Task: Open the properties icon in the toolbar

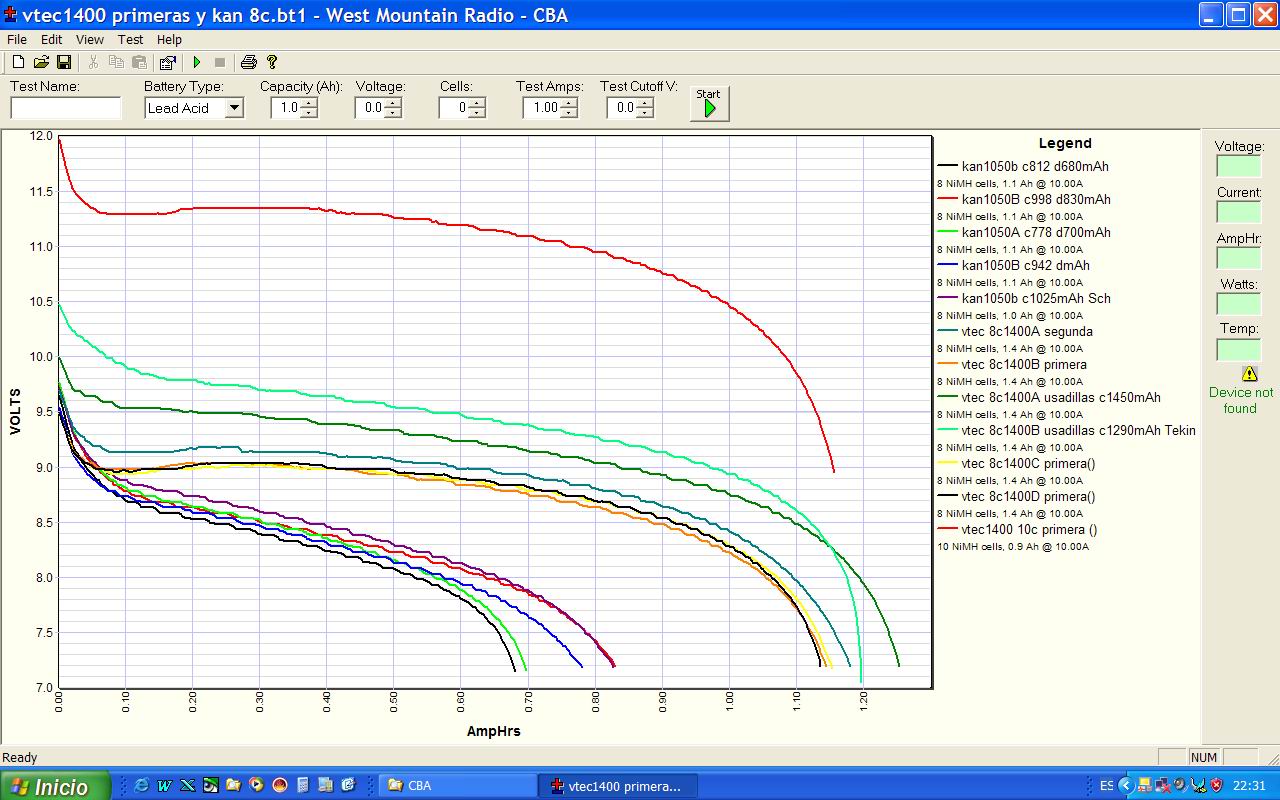Action: tap(167, 62)
